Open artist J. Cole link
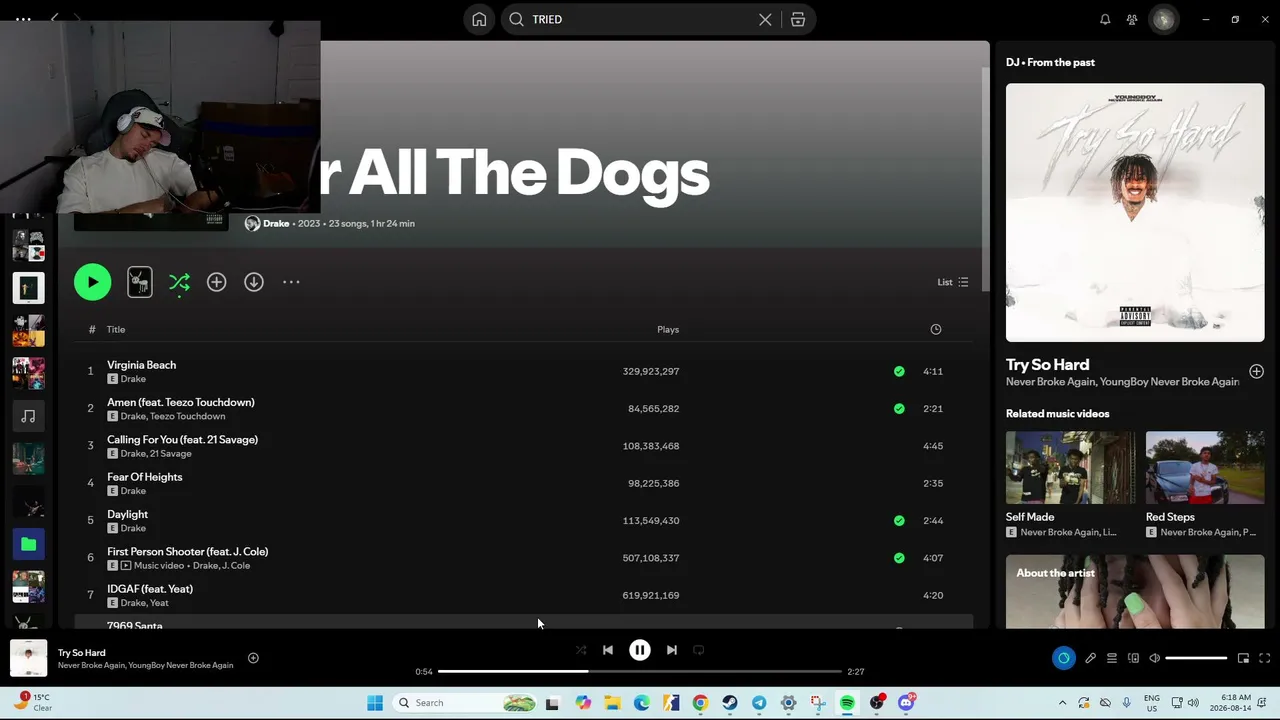 [235, 566]
